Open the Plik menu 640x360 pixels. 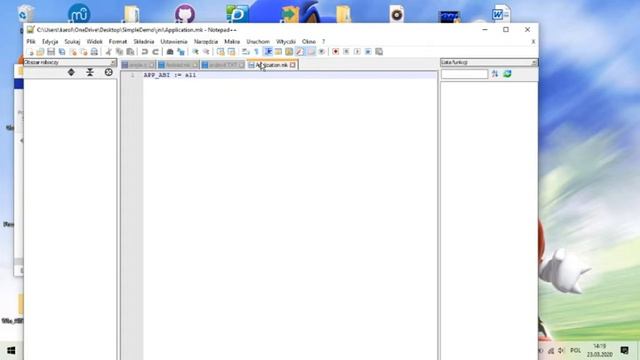tap(31, 42)
